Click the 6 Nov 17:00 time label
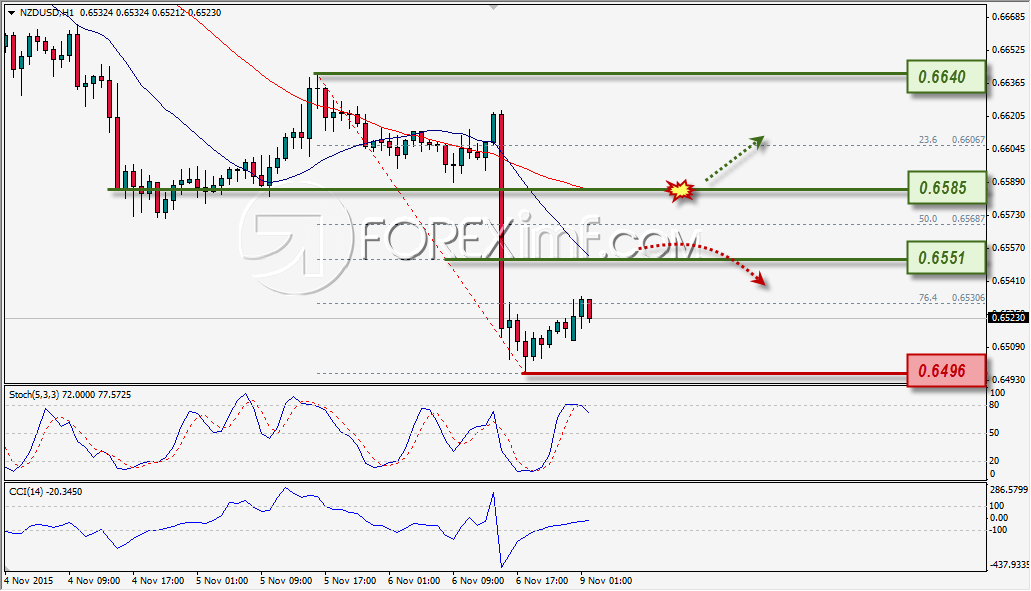1031x591 pixels. pos(542,580)
